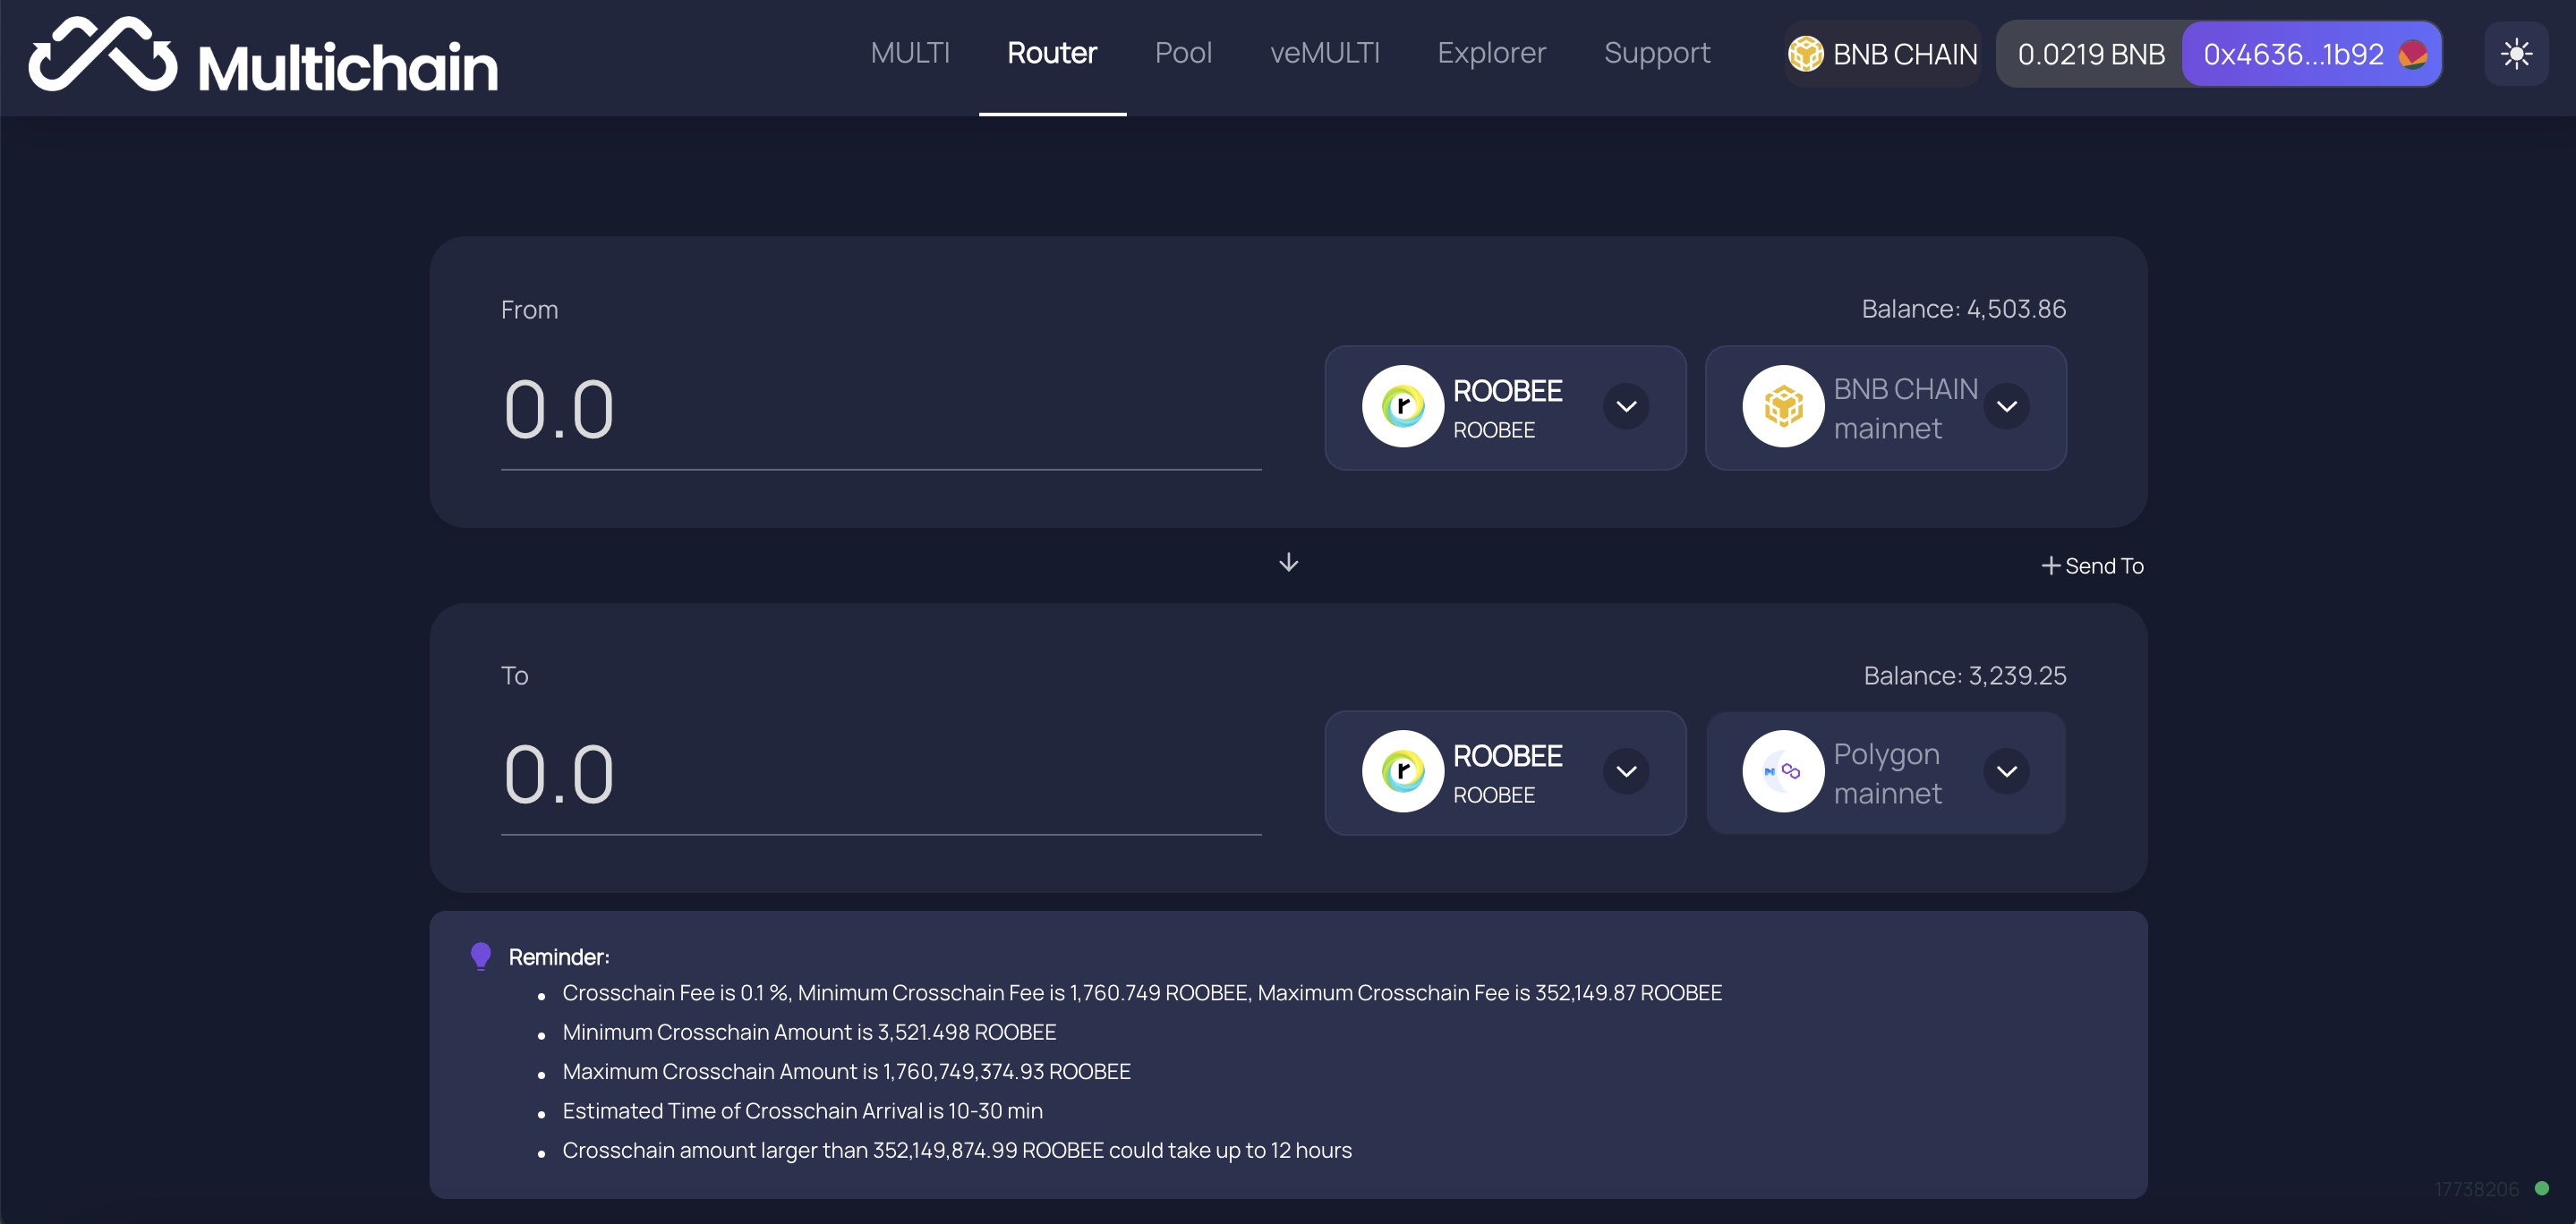This screenshot has width=2576, height=1224.
Task: Click the Maximum Crosschain Amount line
Action: (846, 1072)
